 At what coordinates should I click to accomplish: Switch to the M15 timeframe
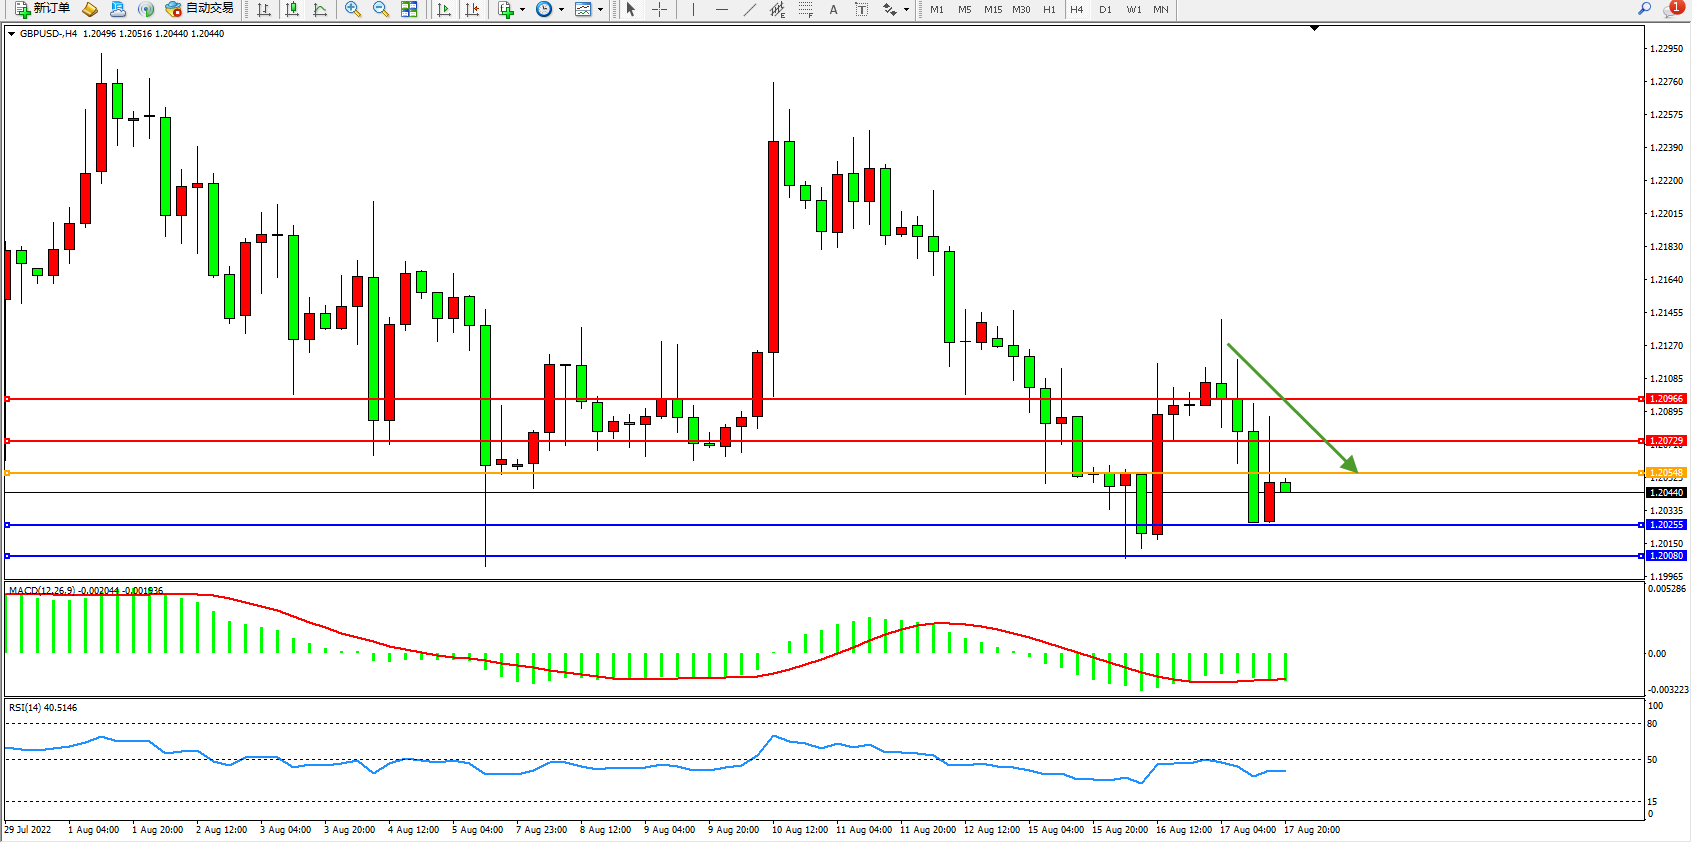[x=992, y=9]
